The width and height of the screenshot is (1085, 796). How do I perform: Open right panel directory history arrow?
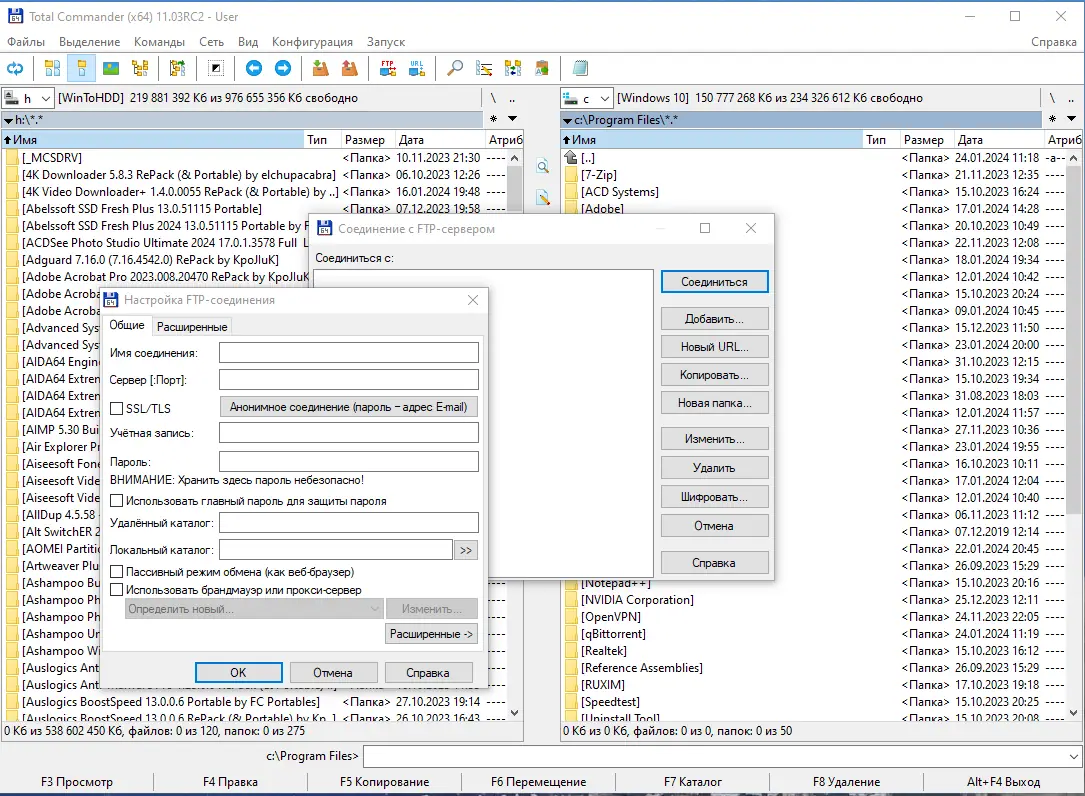tap(1071, 119)
